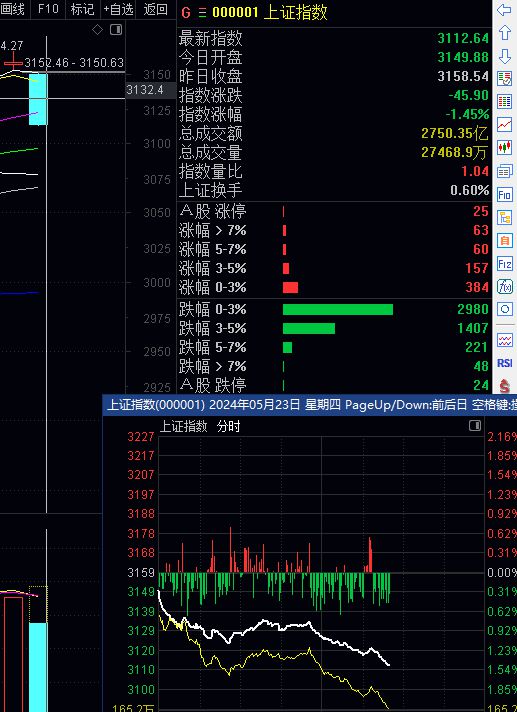Click the up arrow sidebar icon
Viewport: 517px width, 712px height.
[x=505, y=33]
